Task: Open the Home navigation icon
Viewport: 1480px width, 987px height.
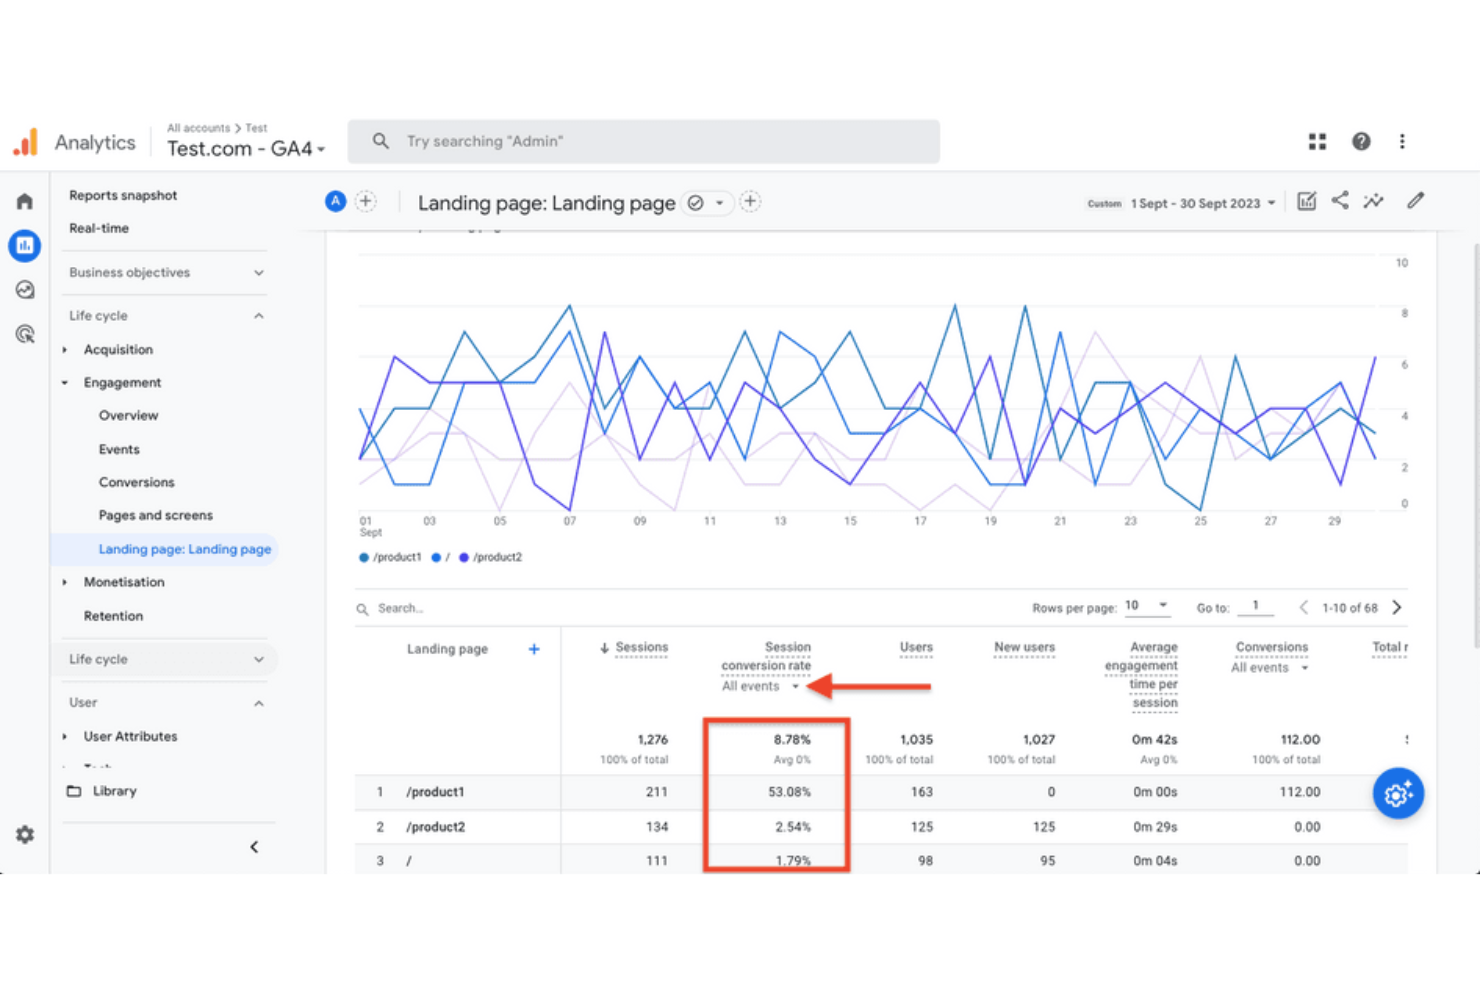Action: pos(24,201)
